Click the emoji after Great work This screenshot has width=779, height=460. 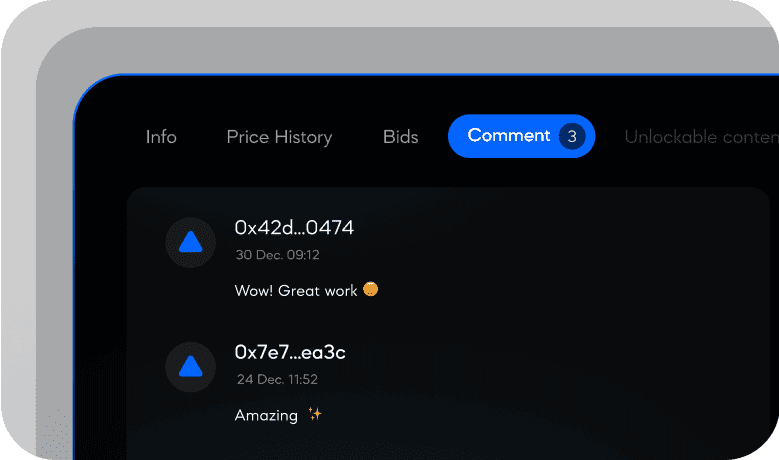(x=370, y=289)
